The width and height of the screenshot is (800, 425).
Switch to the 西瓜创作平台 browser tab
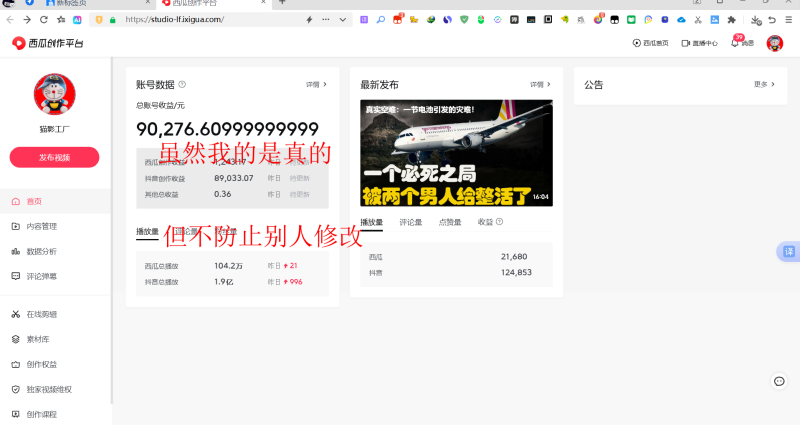tap(214, 3)
